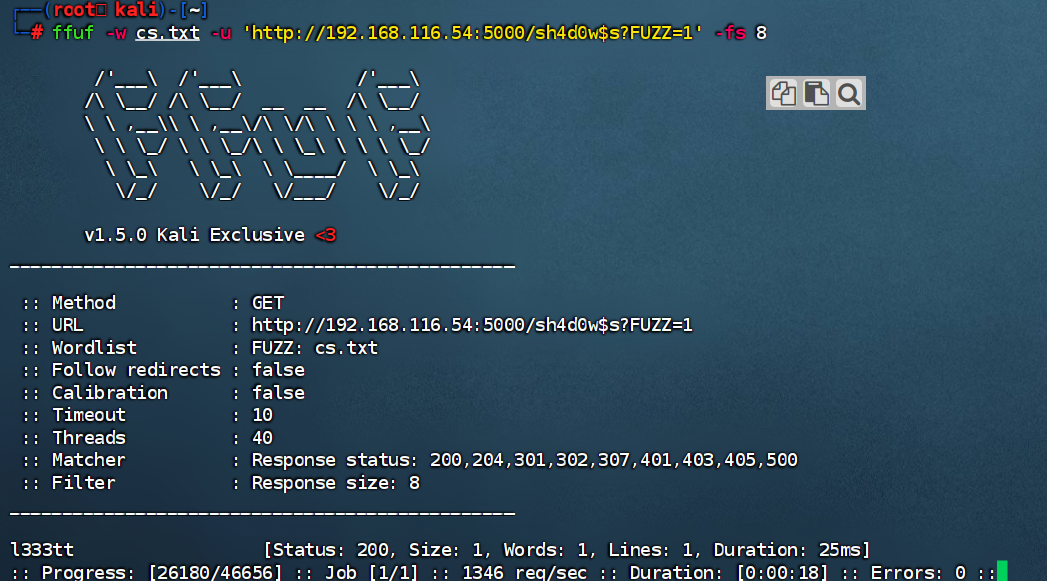Click the paste icon in the floating toolbar
Screen dimensions: 1047x581
coord(816,92)
